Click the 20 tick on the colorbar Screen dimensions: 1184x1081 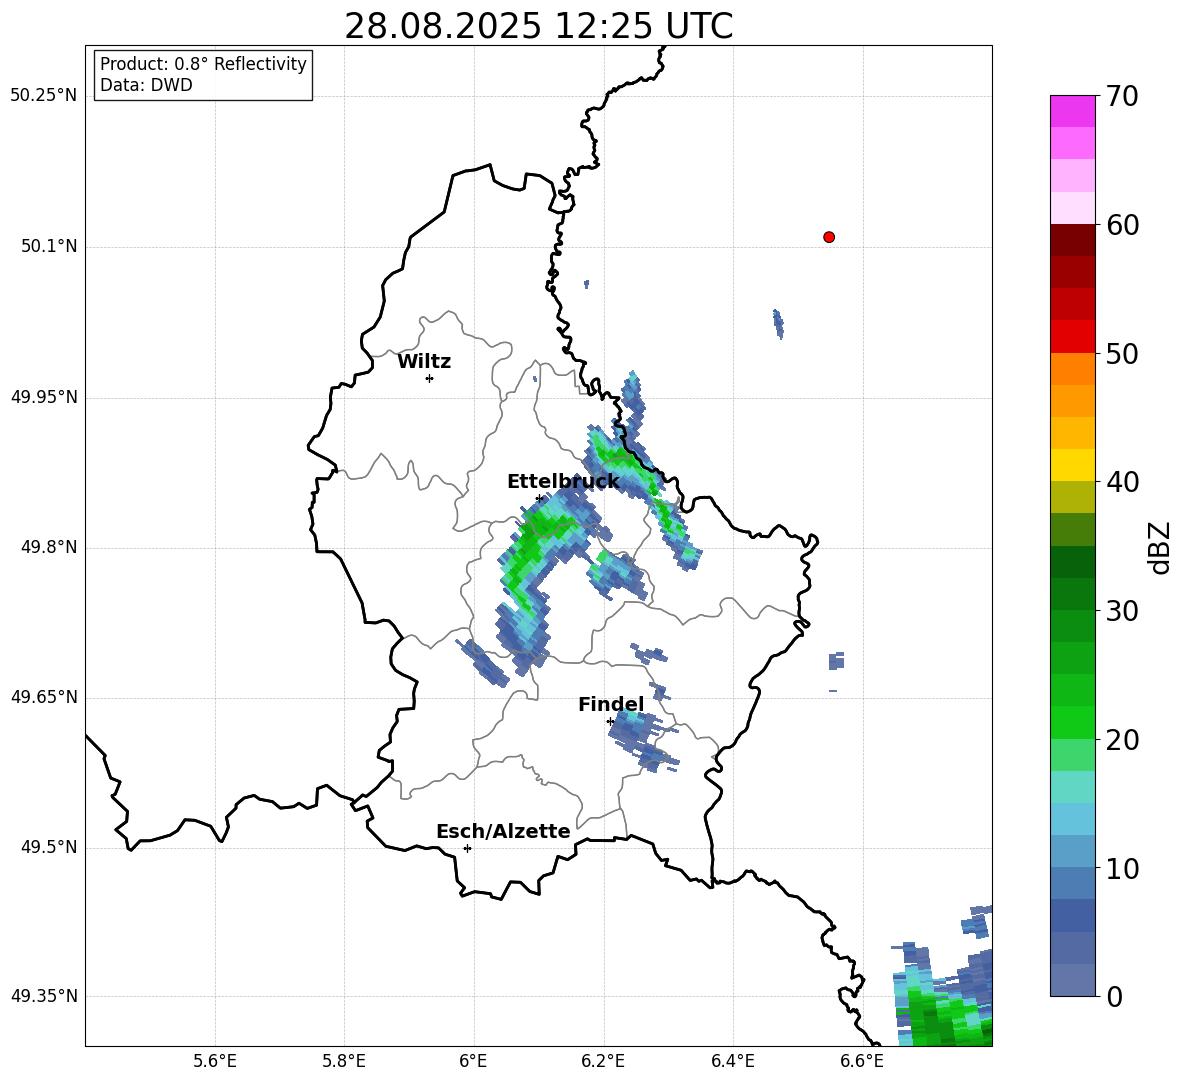(x=1122, y=740)
